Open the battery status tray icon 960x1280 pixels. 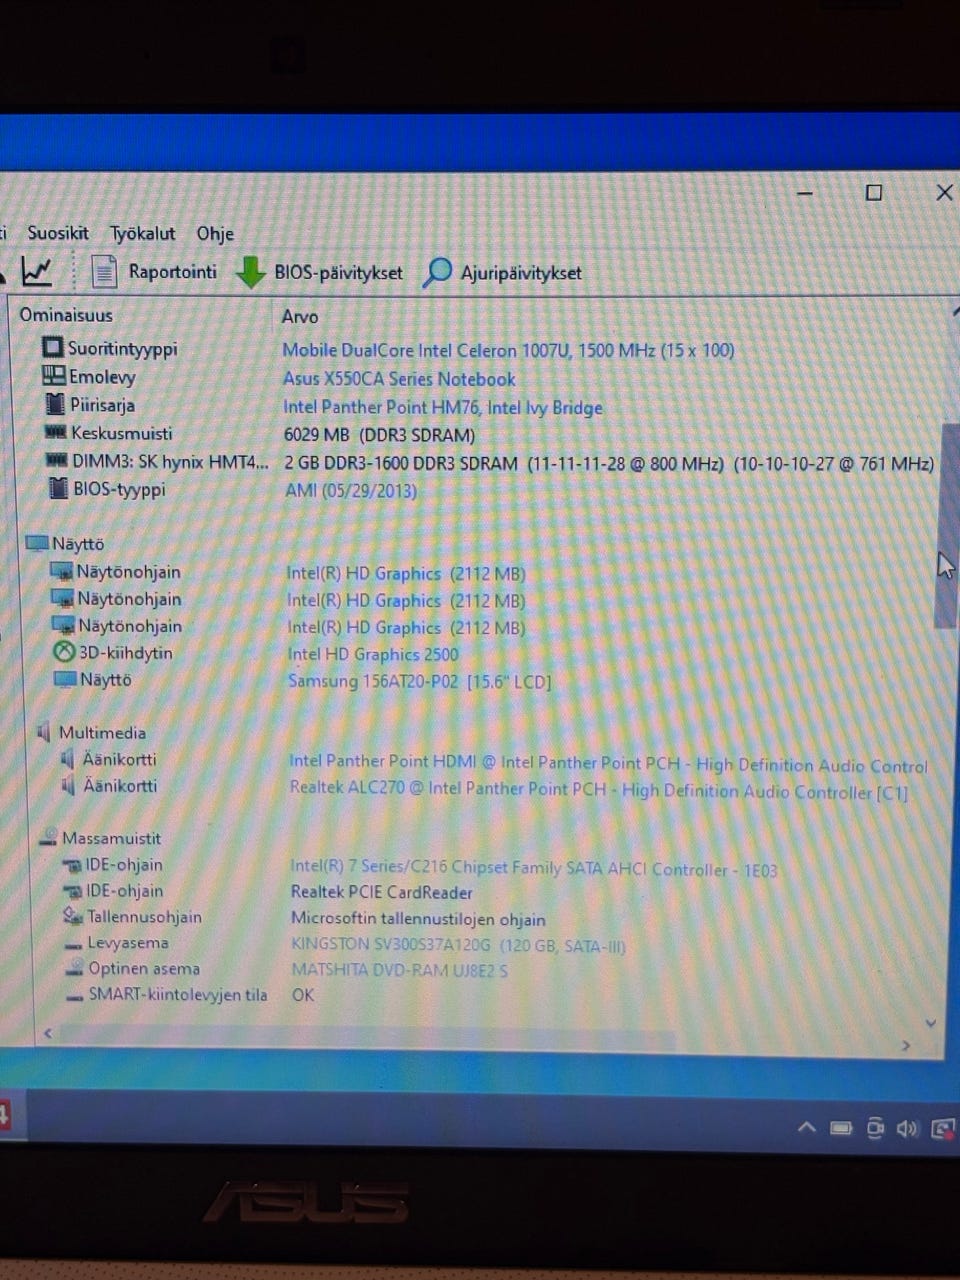pyautogui.click(x=841, y=1128)
